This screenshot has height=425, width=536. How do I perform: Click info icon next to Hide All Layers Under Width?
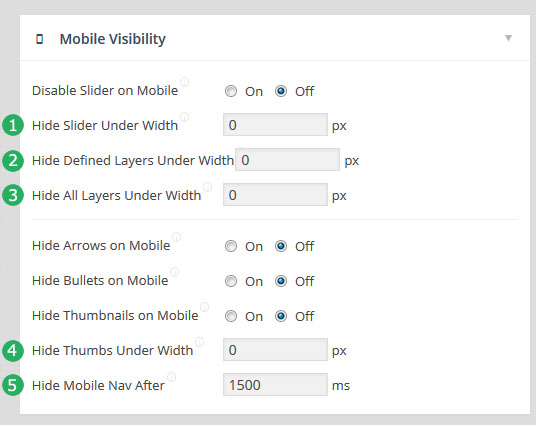pyautogui.click(x=207, y=187)
